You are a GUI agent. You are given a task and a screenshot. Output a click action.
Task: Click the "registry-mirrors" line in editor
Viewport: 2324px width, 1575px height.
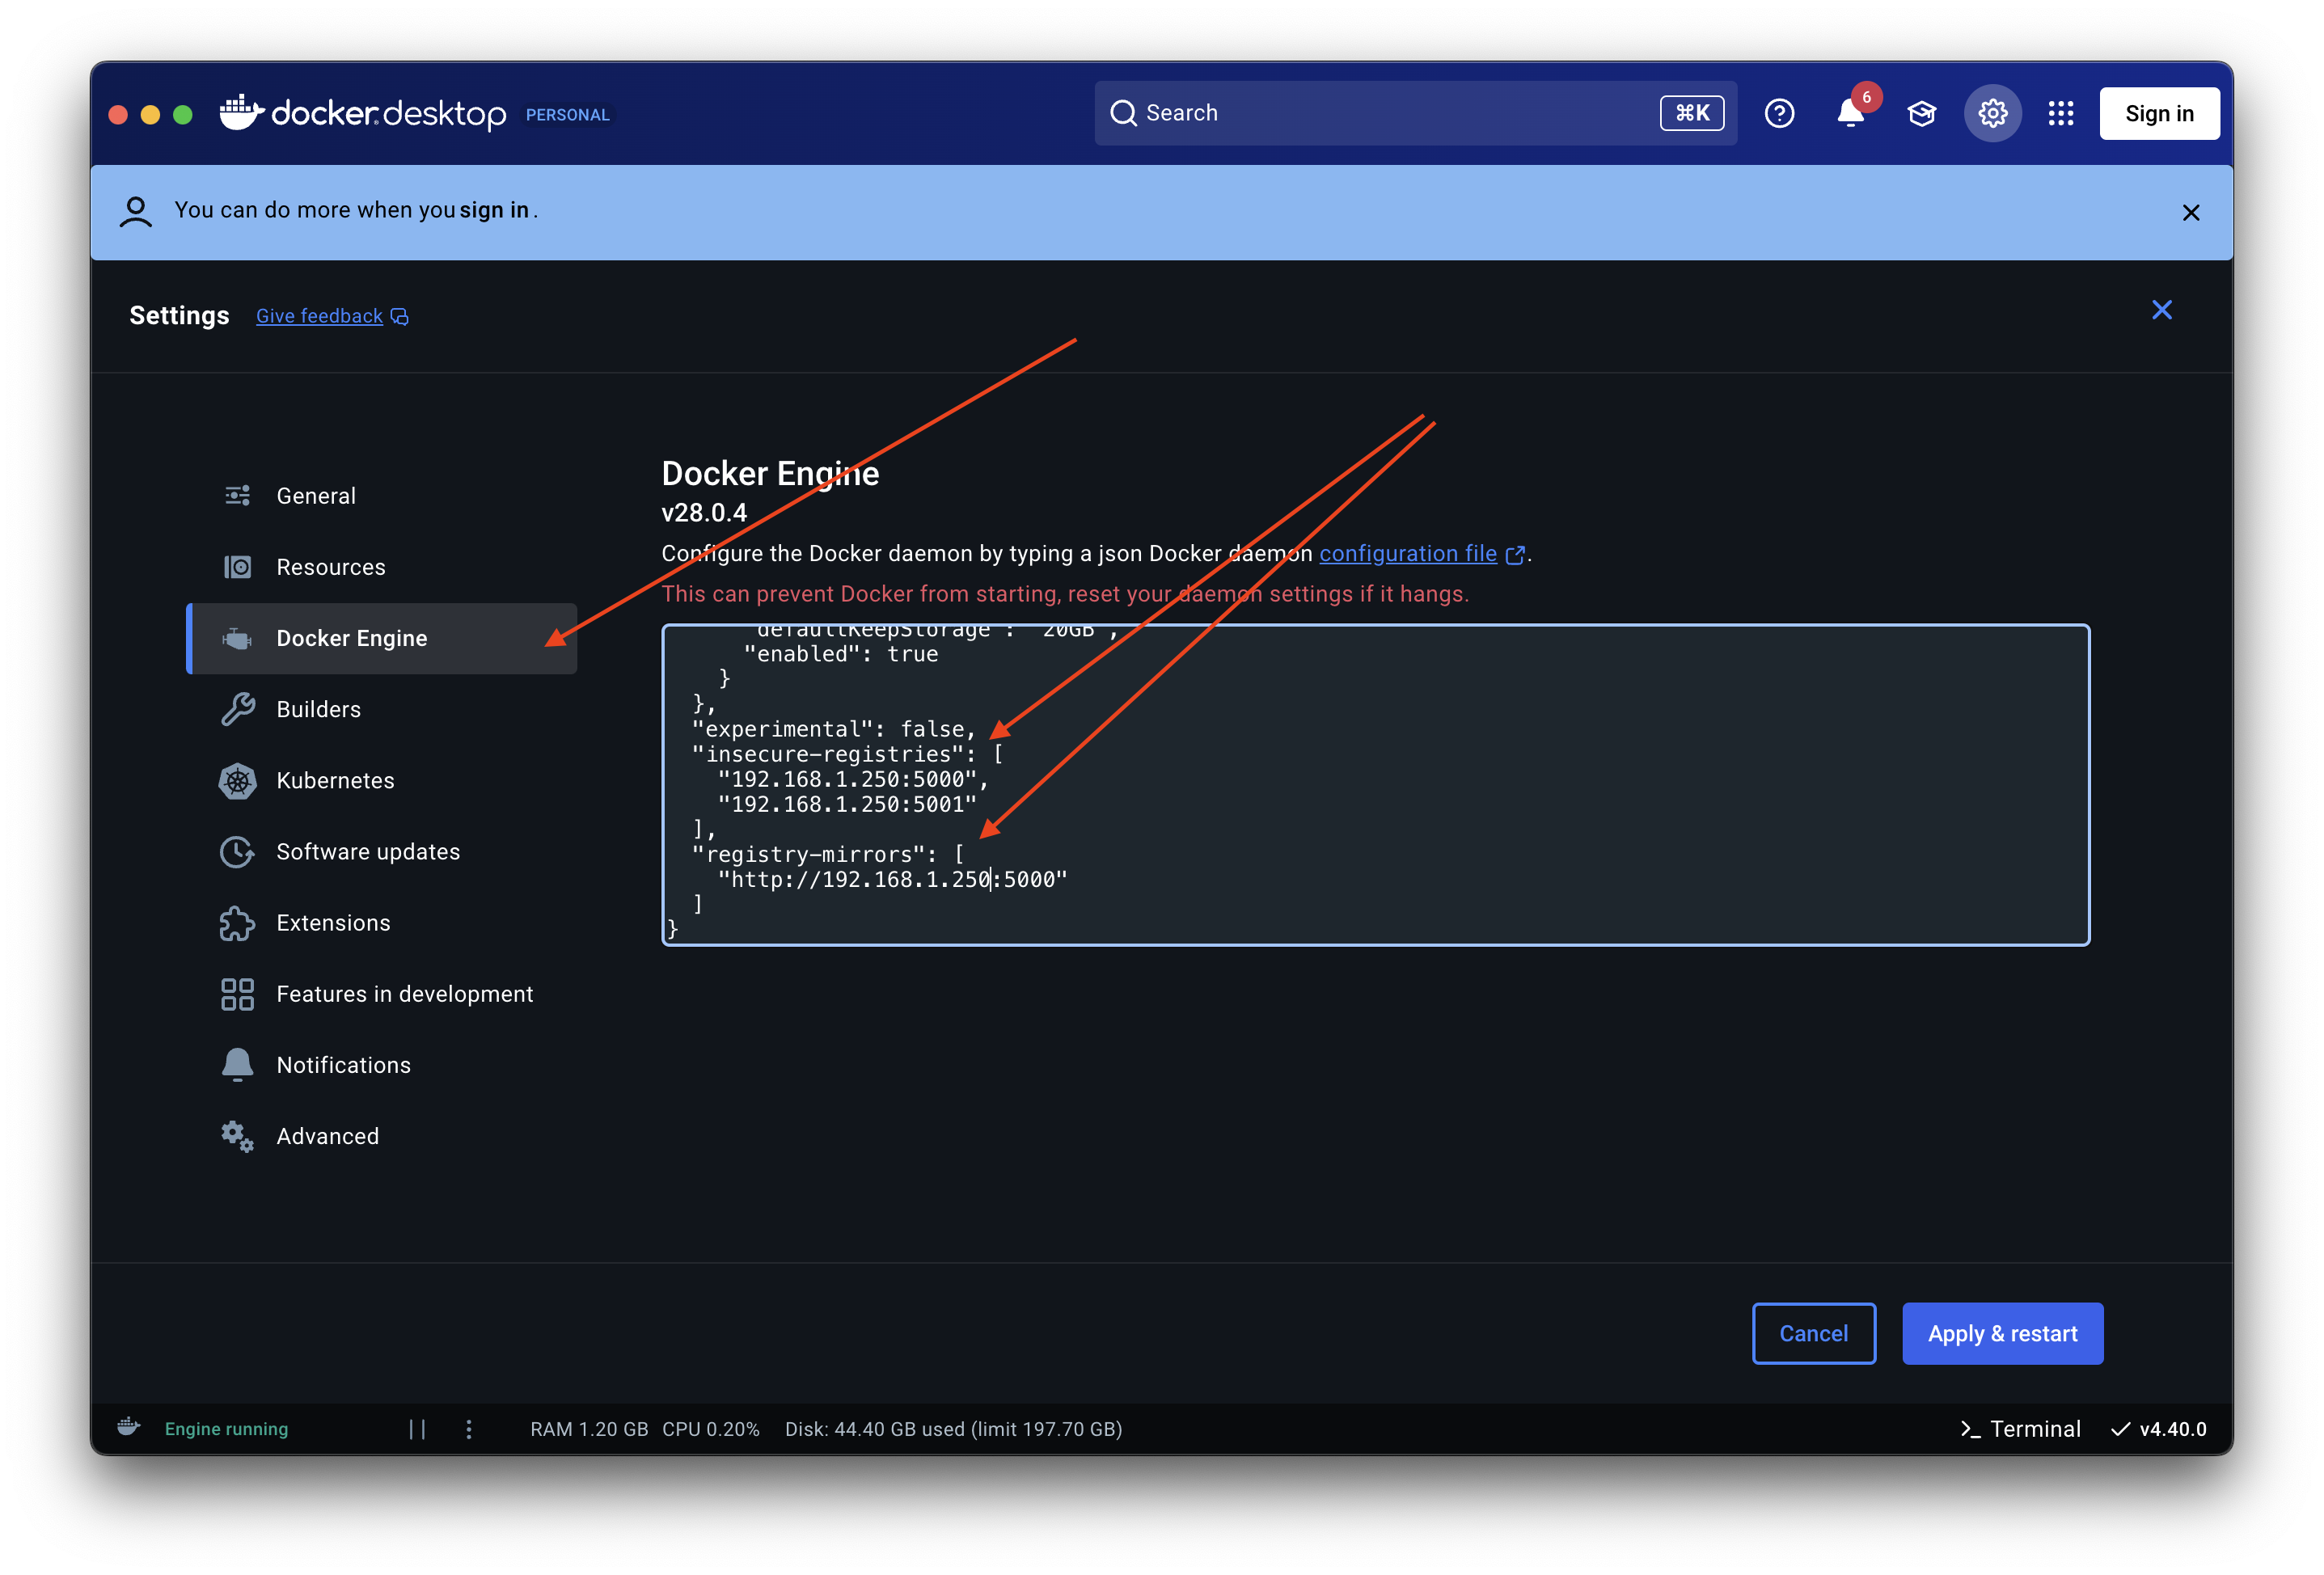827,854
